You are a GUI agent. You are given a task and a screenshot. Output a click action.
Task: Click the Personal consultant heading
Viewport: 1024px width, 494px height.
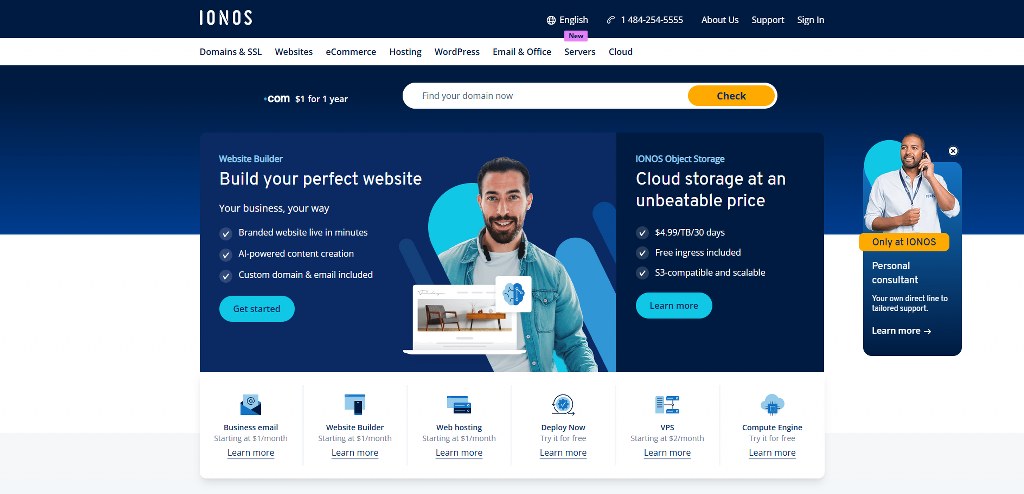[895, 272]
